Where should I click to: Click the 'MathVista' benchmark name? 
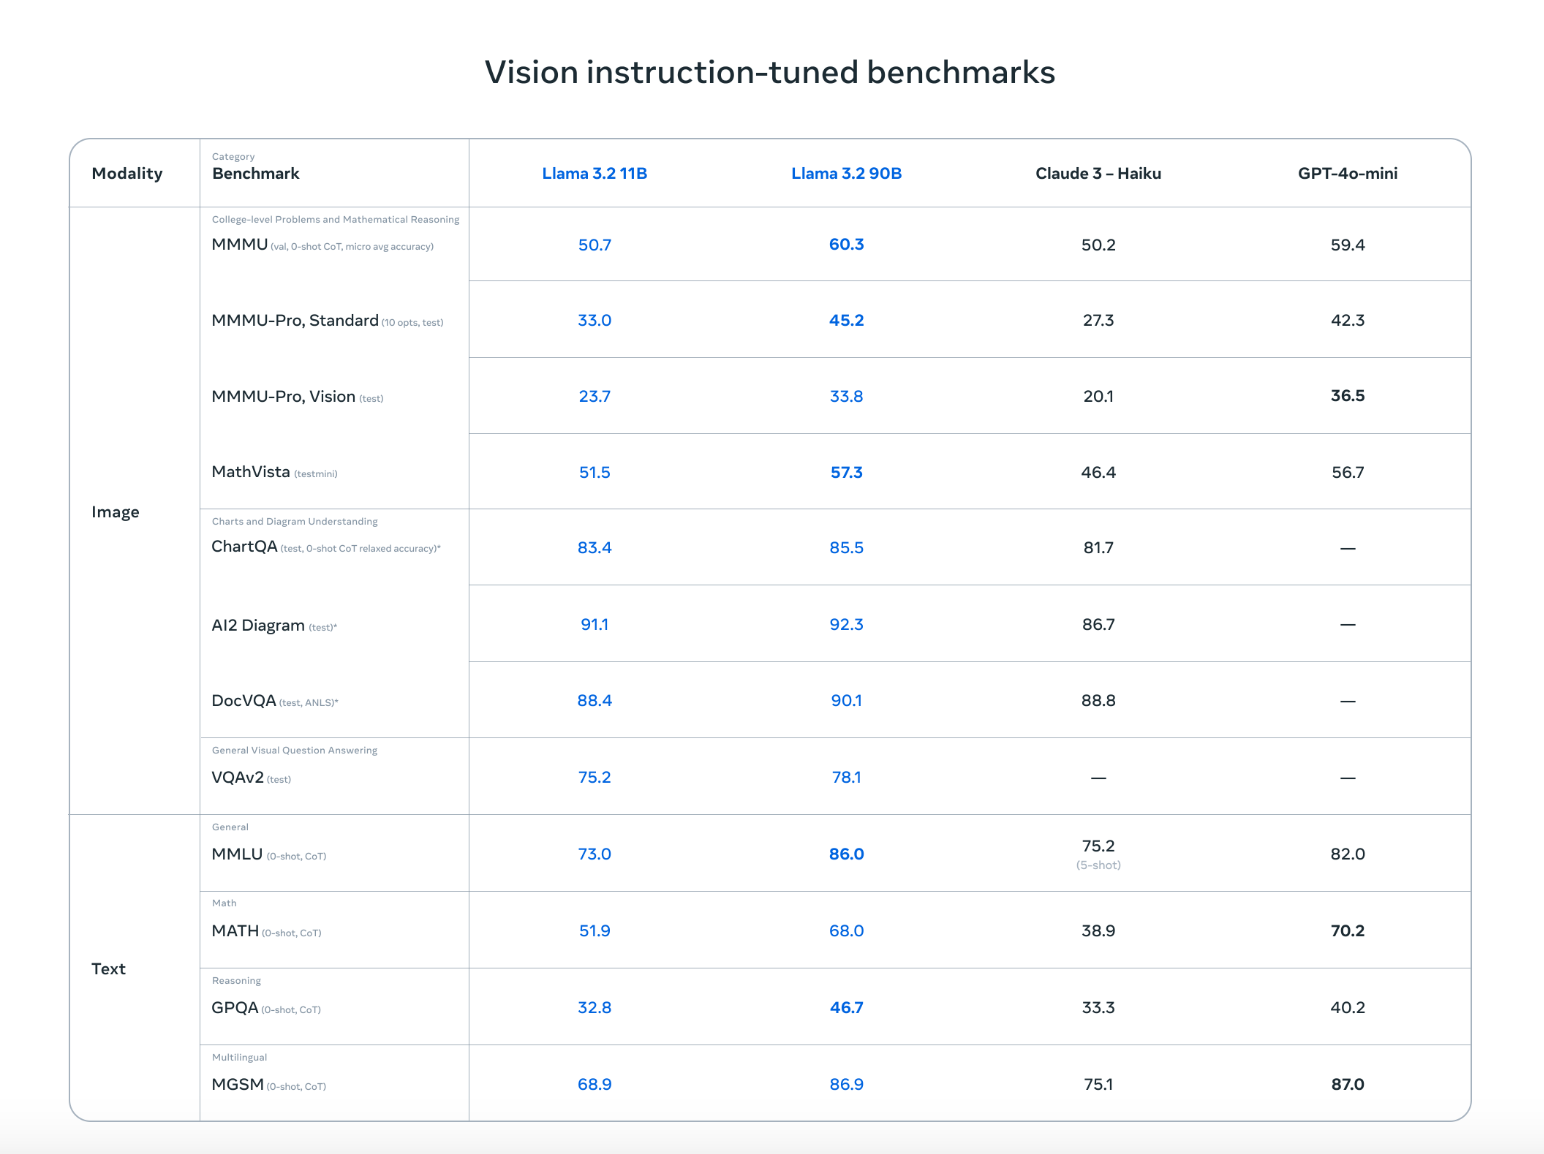(251, 472)
